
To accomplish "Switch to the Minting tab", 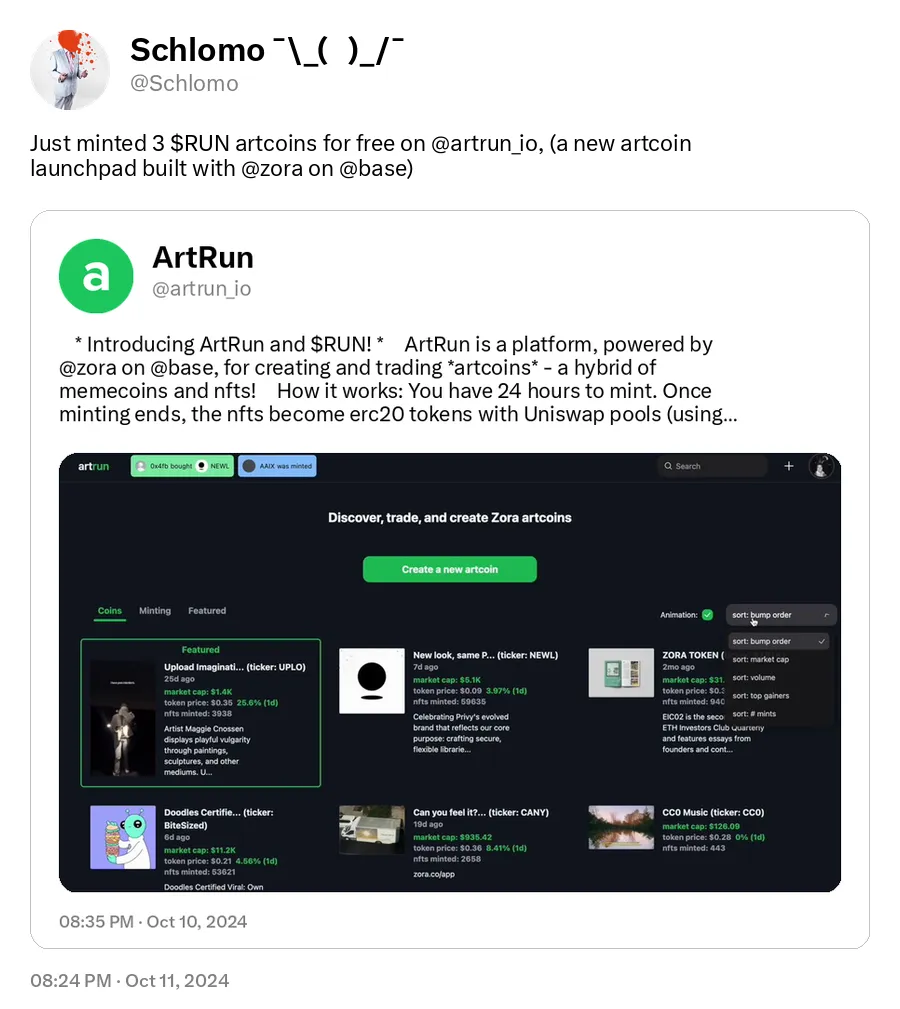I will (x=155, y=611).
